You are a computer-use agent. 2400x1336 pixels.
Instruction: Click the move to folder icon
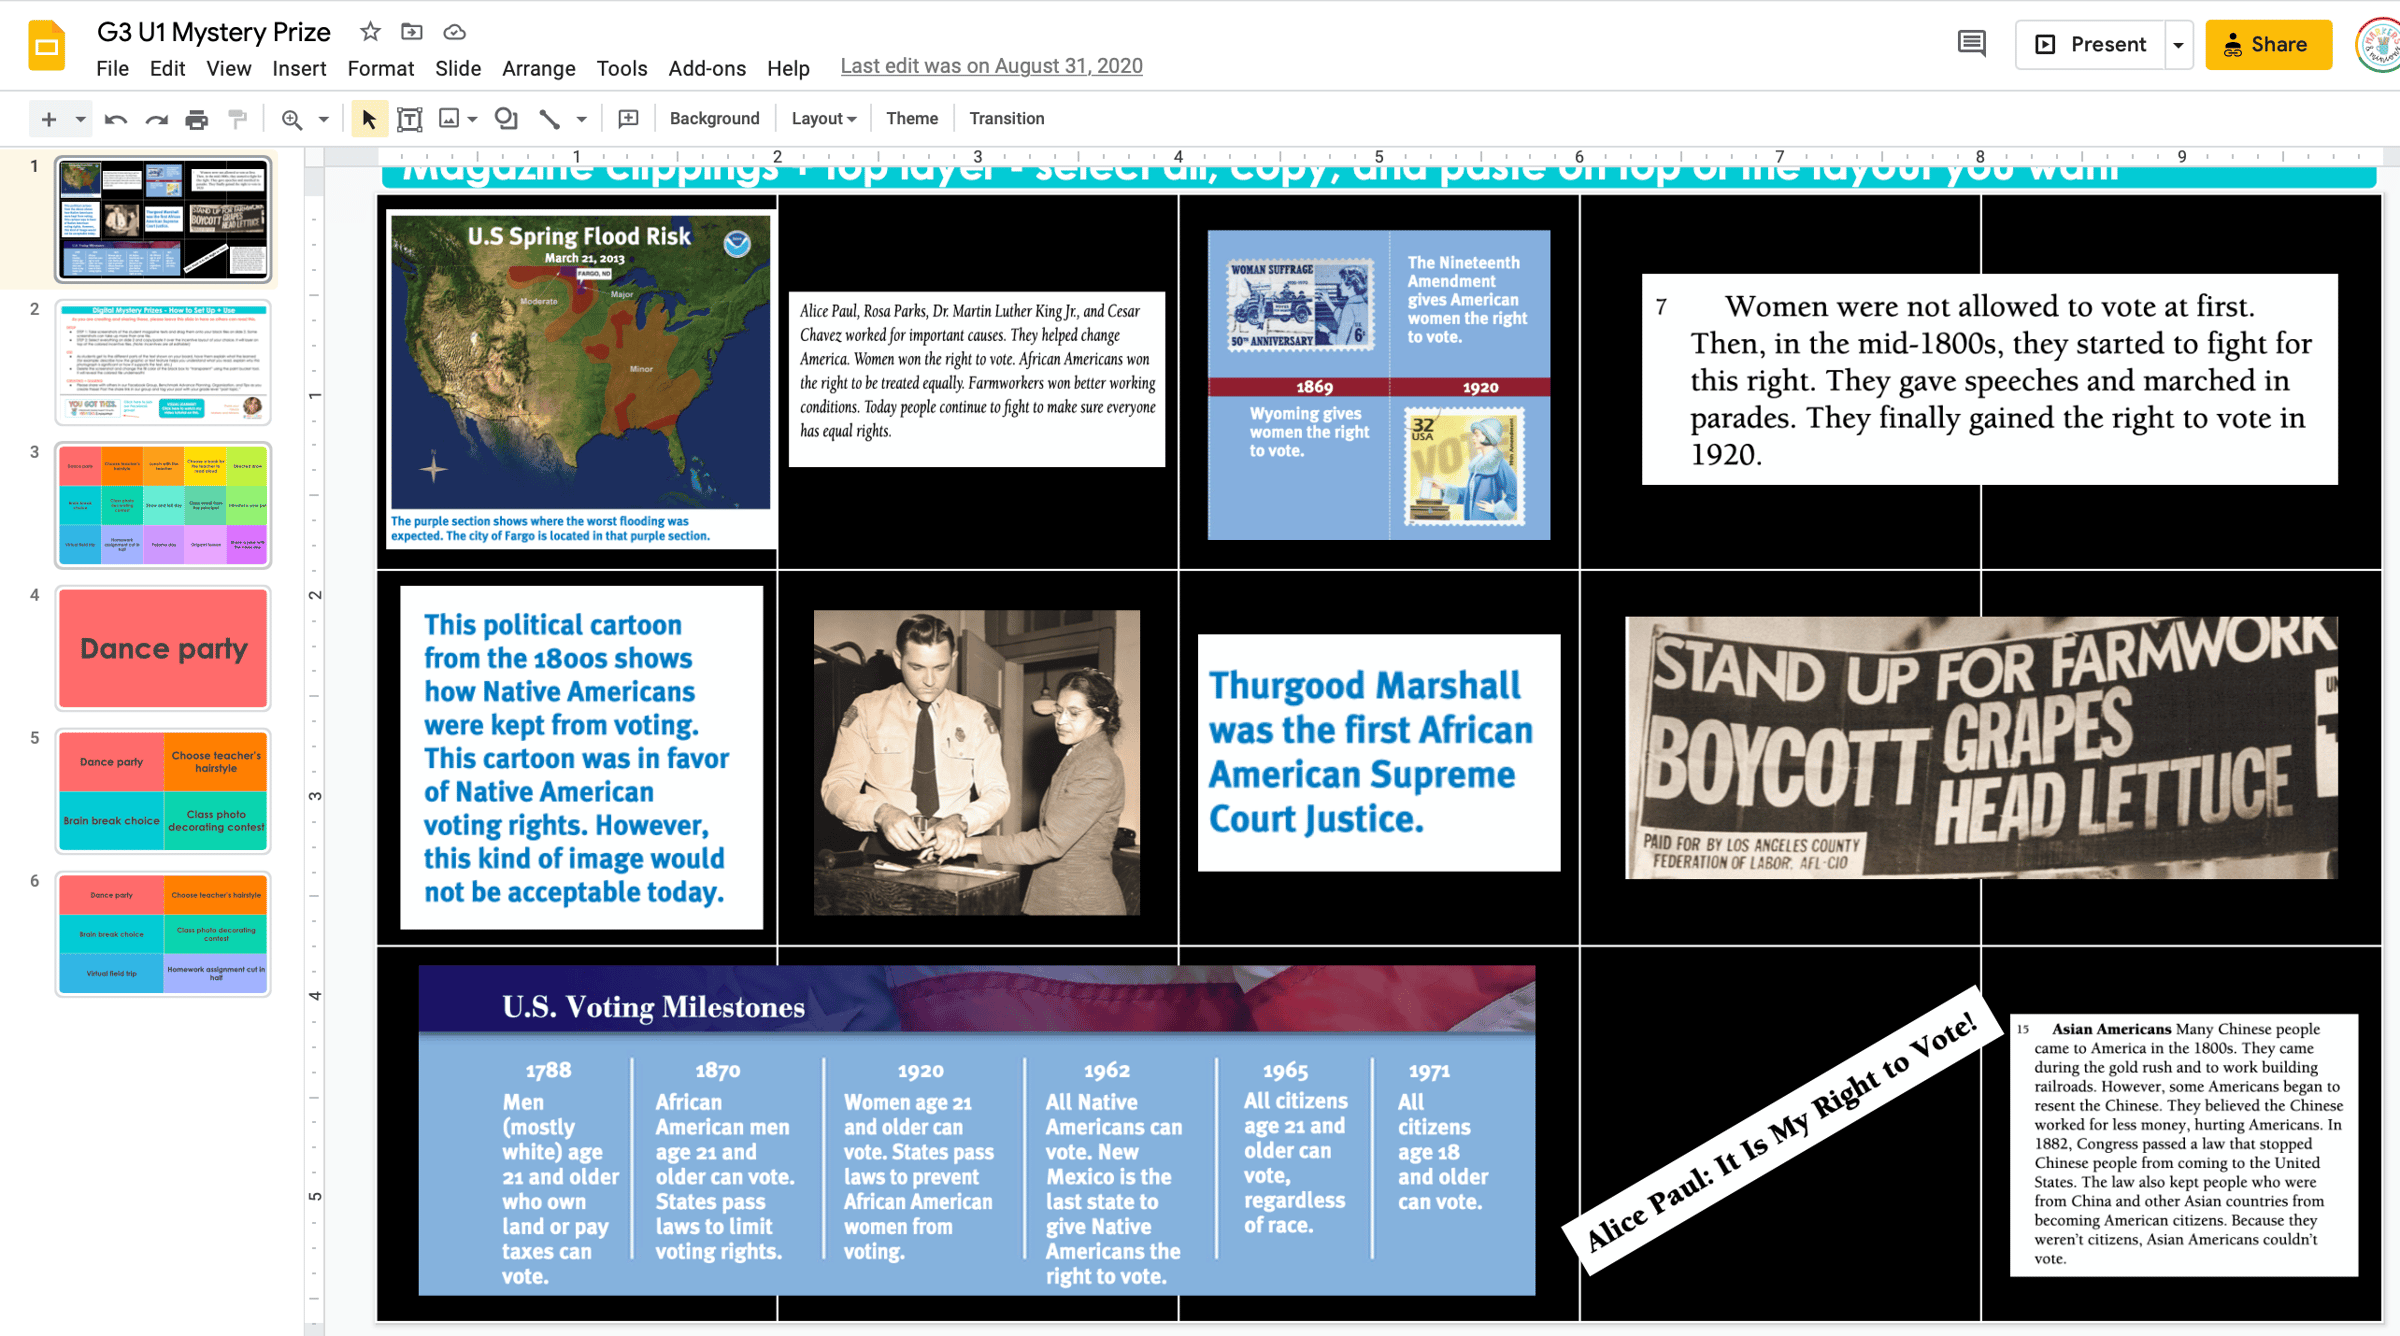[412, 32]
